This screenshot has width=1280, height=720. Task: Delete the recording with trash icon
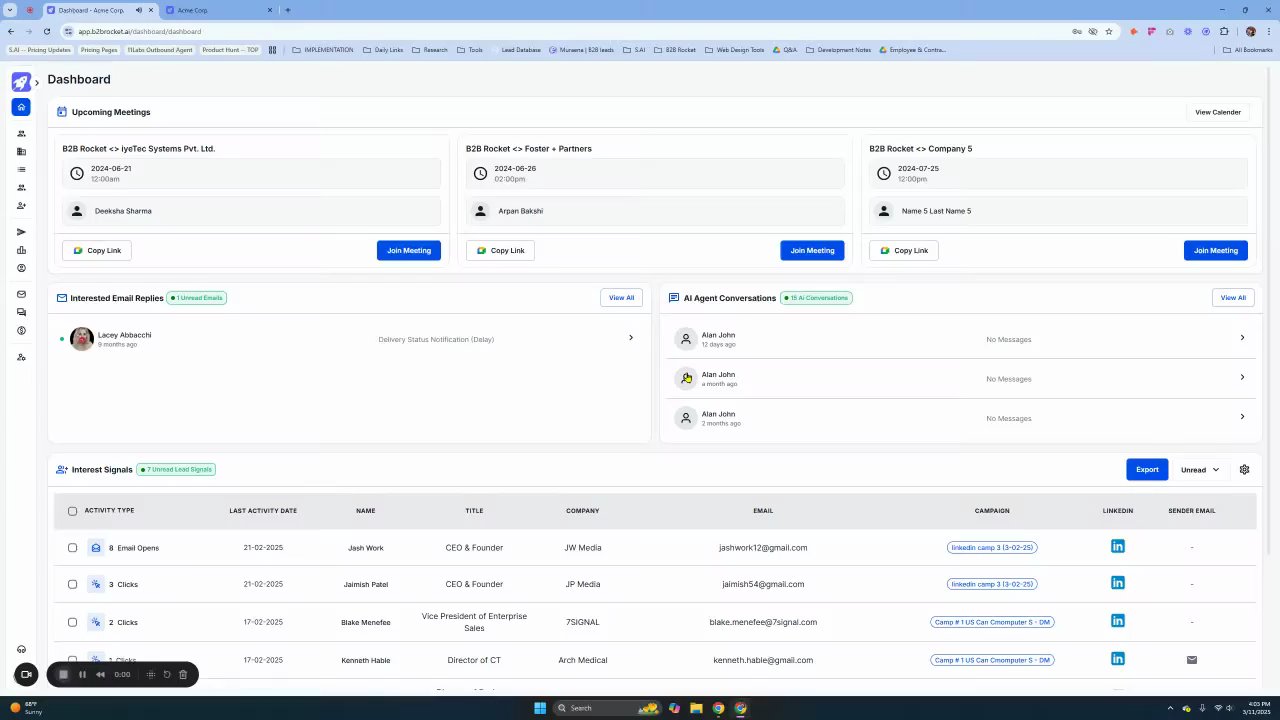pyautogui.click(x=183, y=674)
